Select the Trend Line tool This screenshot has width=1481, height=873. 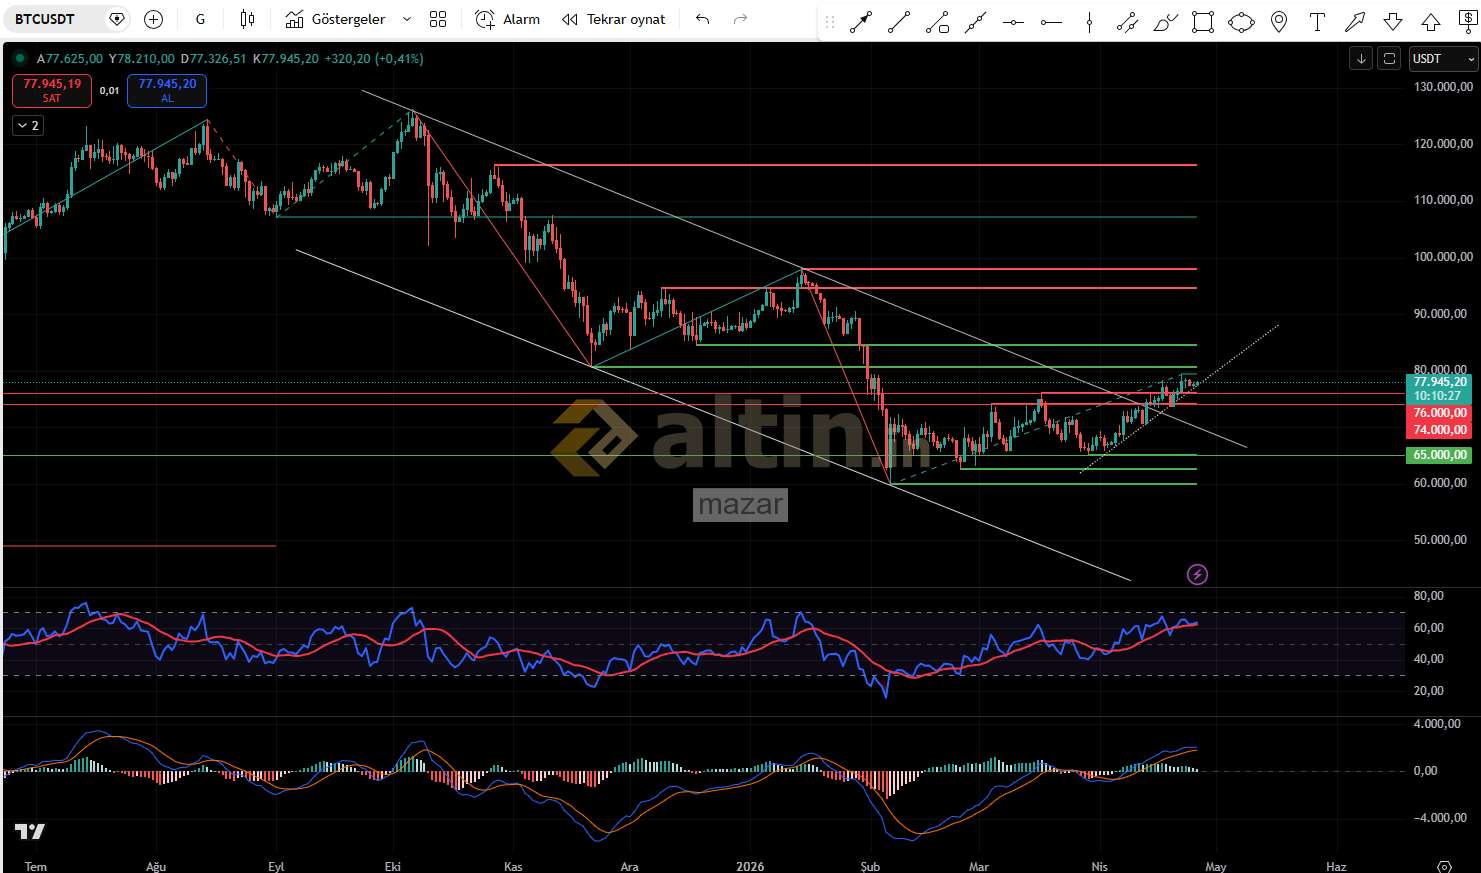point(899,22)
